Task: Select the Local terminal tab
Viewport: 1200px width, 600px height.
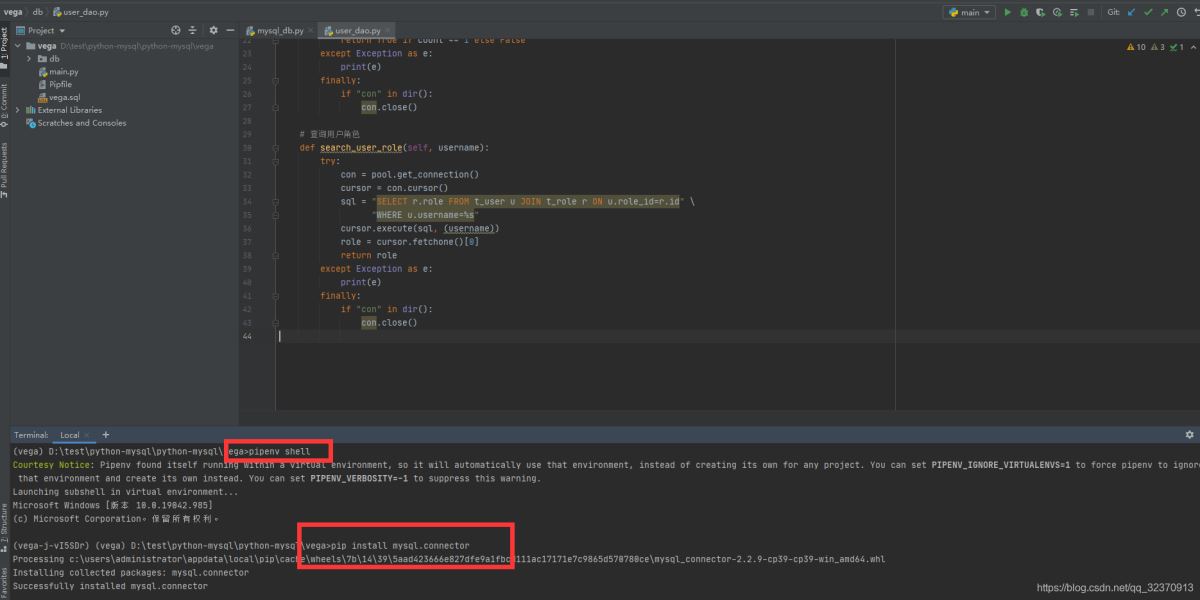Action: 72,434
